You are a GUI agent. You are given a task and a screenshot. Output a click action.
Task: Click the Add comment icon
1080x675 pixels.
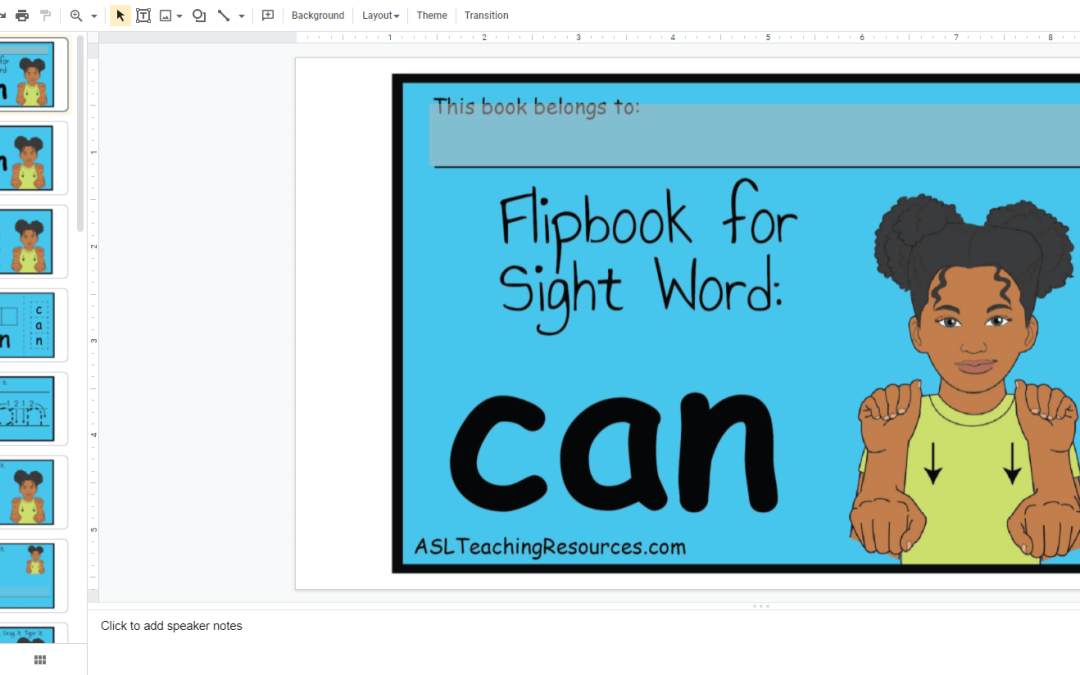tap(268, 15)
